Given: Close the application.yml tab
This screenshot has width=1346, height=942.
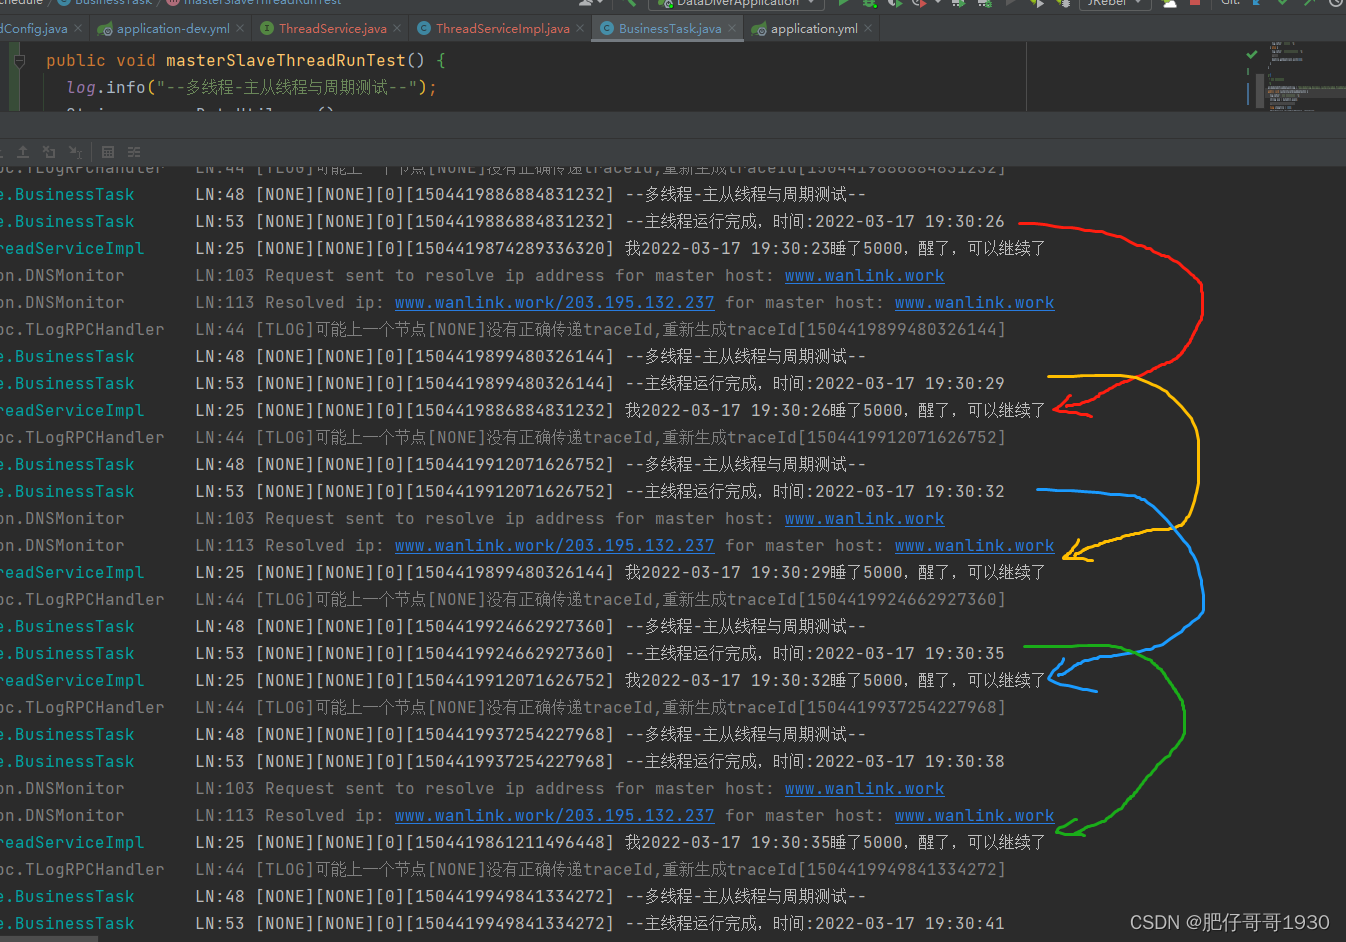Looking at the screenshot, I should tap(868, 29).
